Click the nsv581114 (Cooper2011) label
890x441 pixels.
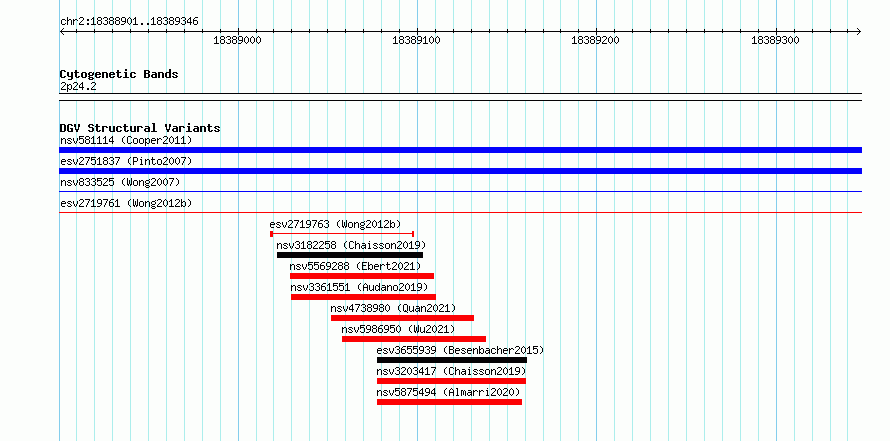pos(126,140)
